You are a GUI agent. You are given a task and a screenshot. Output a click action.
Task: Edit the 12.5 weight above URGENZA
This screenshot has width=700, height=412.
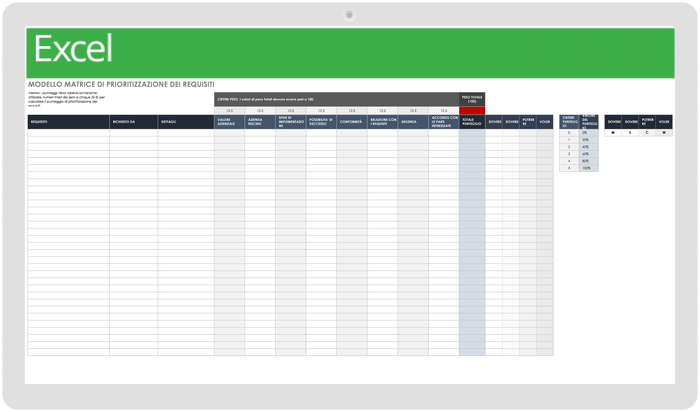[413, 111]
